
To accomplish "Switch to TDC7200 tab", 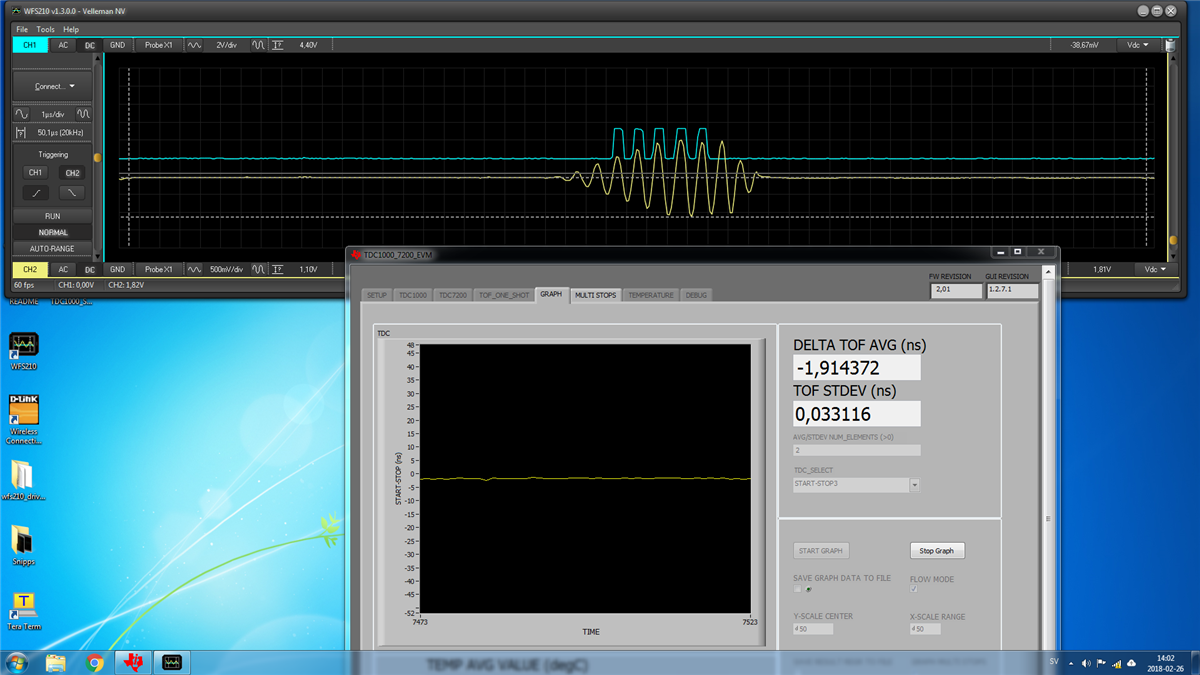I will (x=453, y=295).
